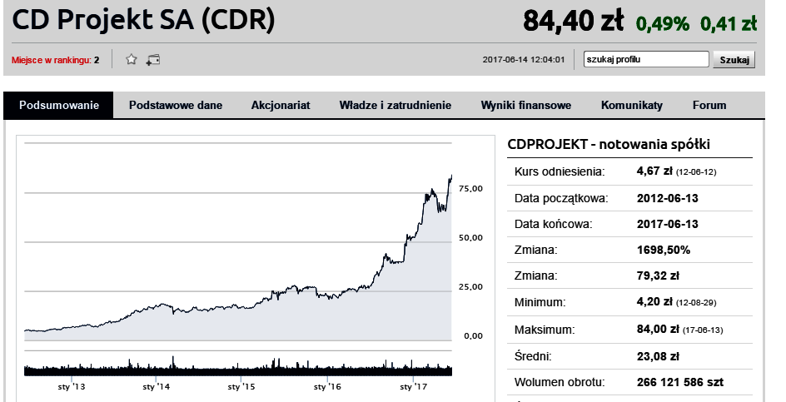Open the Akcjonariat tab
This screenshot has width=786, height=402.
click(281, 105)
